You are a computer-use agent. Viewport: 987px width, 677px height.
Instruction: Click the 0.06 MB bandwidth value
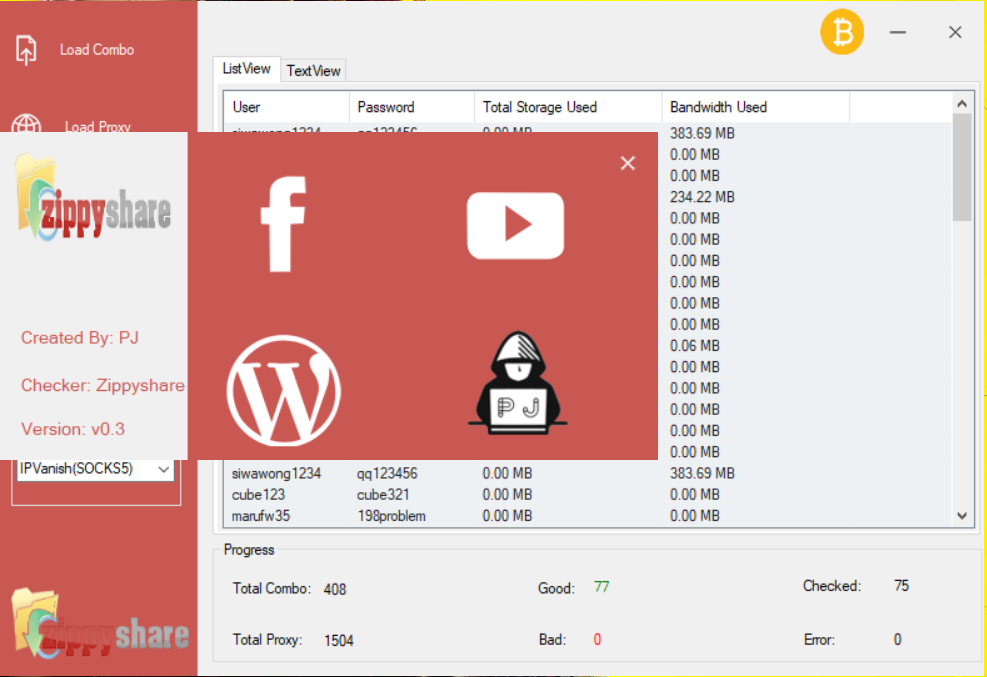(695, 345)
